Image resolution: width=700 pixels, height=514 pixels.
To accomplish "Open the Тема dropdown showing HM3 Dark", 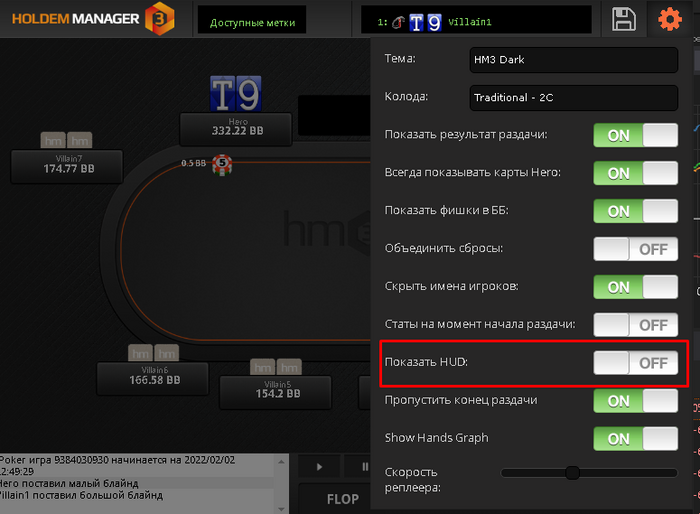I will tap(574, 60).
